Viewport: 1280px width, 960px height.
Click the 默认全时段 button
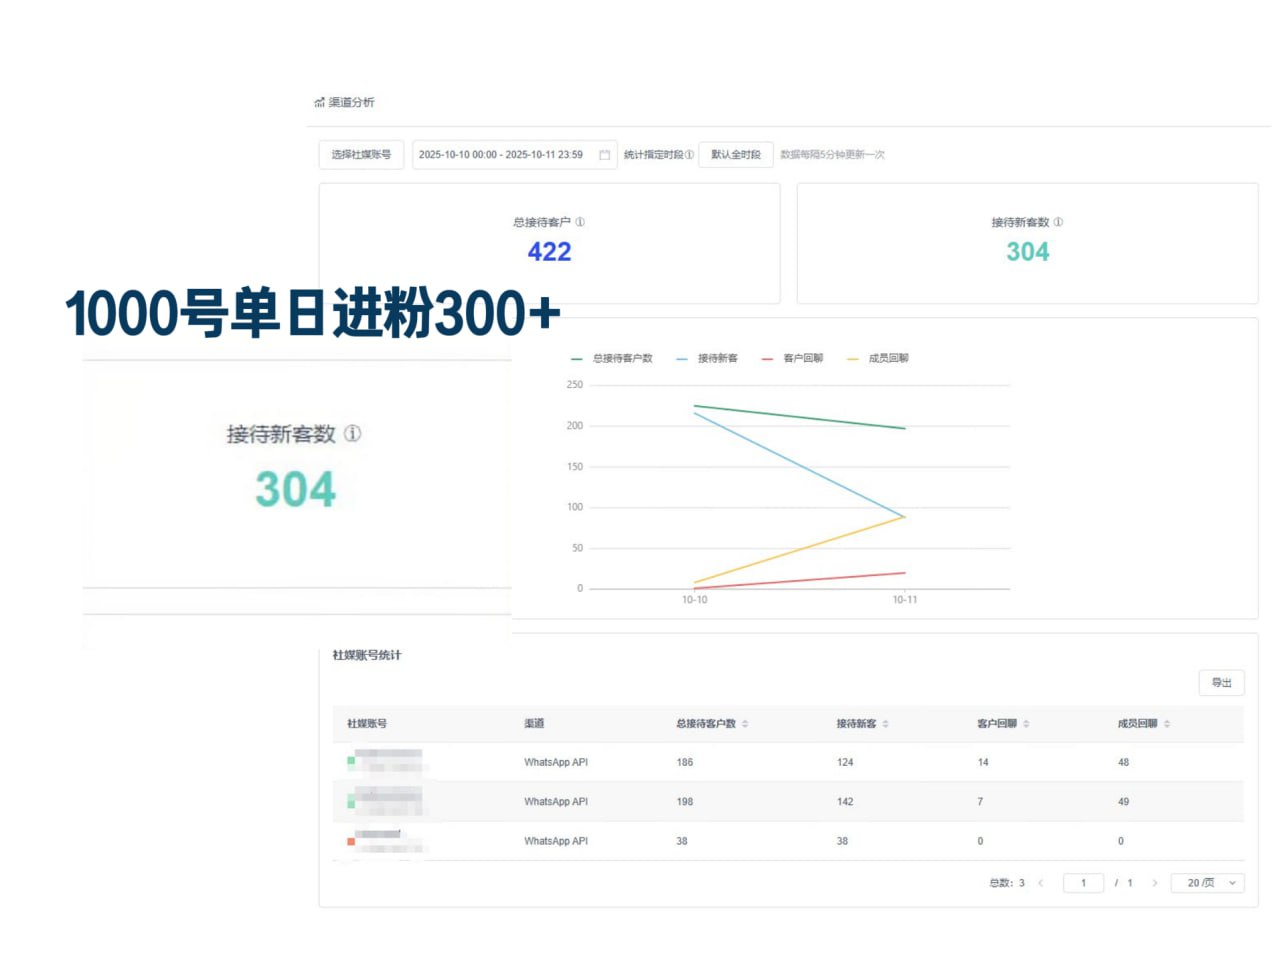tap(735, 155)
